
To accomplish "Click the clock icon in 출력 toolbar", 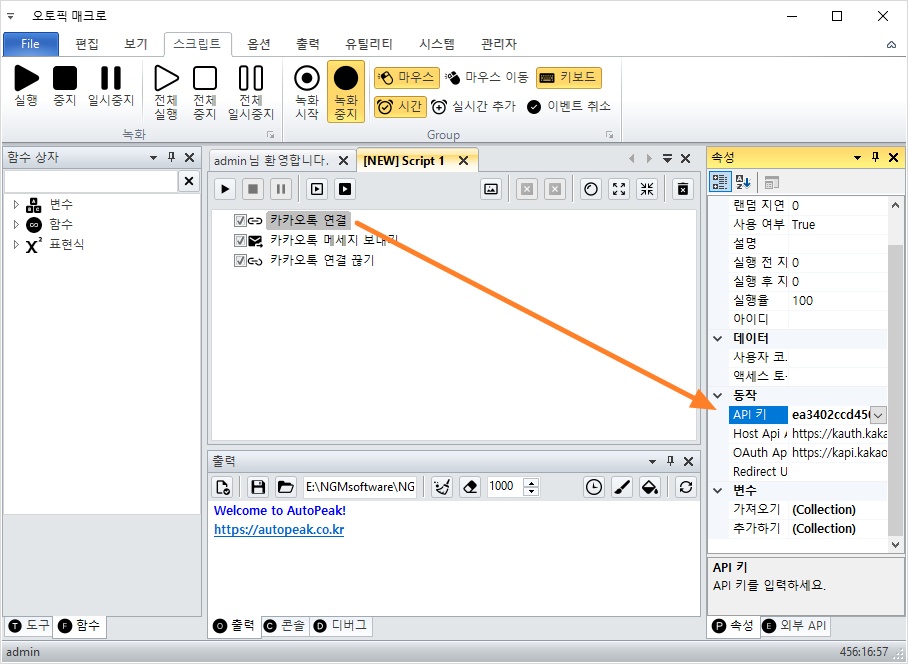I will pyautogui.click(x=594, y=487).
